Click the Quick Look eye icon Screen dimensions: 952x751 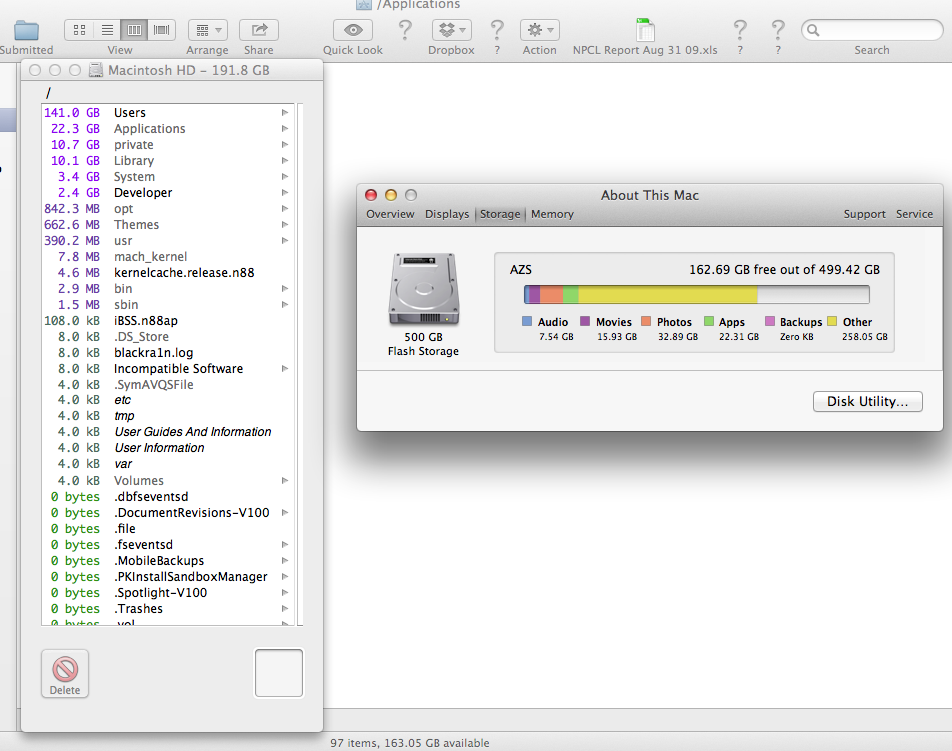pos(353,30)
